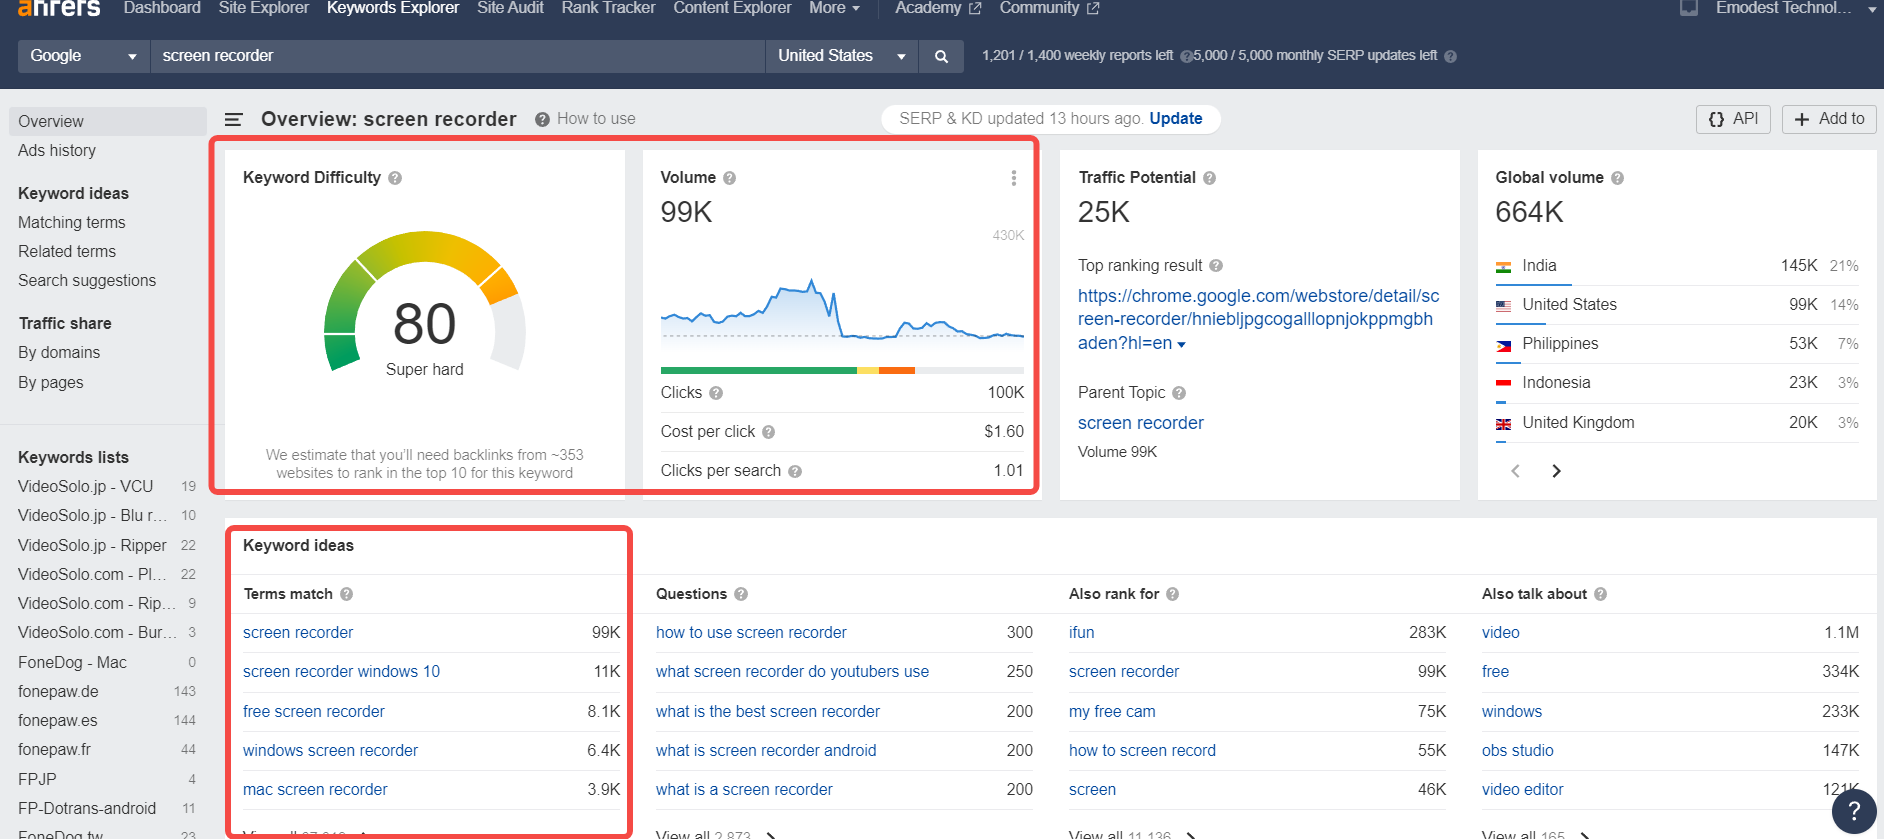Viewport: 1884px width, 839px height.
Task: Open Community external link
Action: (x=1049, y=8)
